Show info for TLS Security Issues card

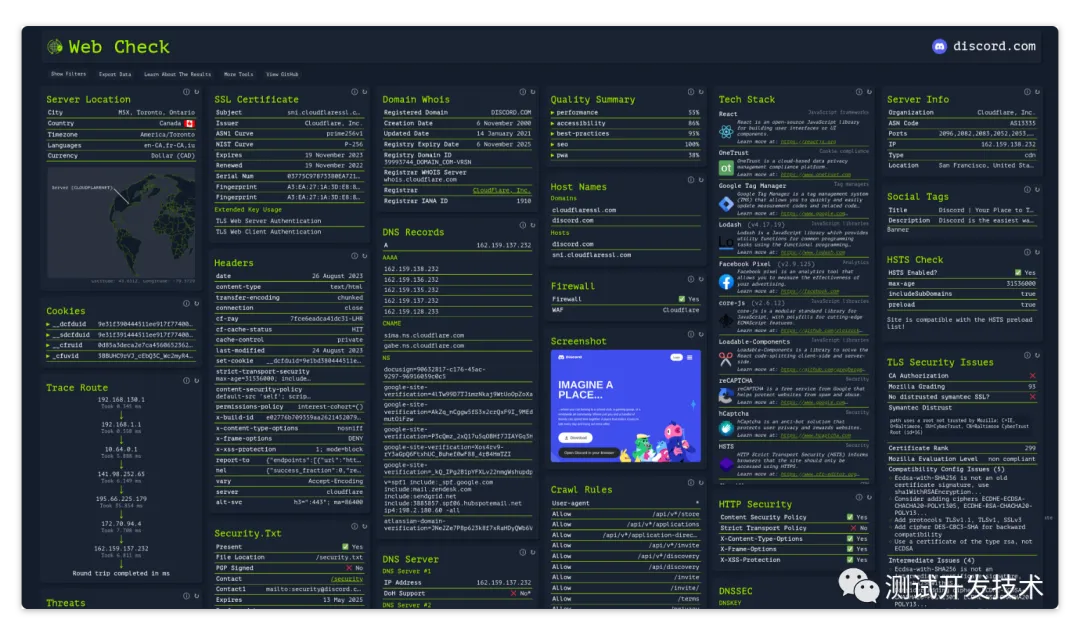[x=1027, y=355]
